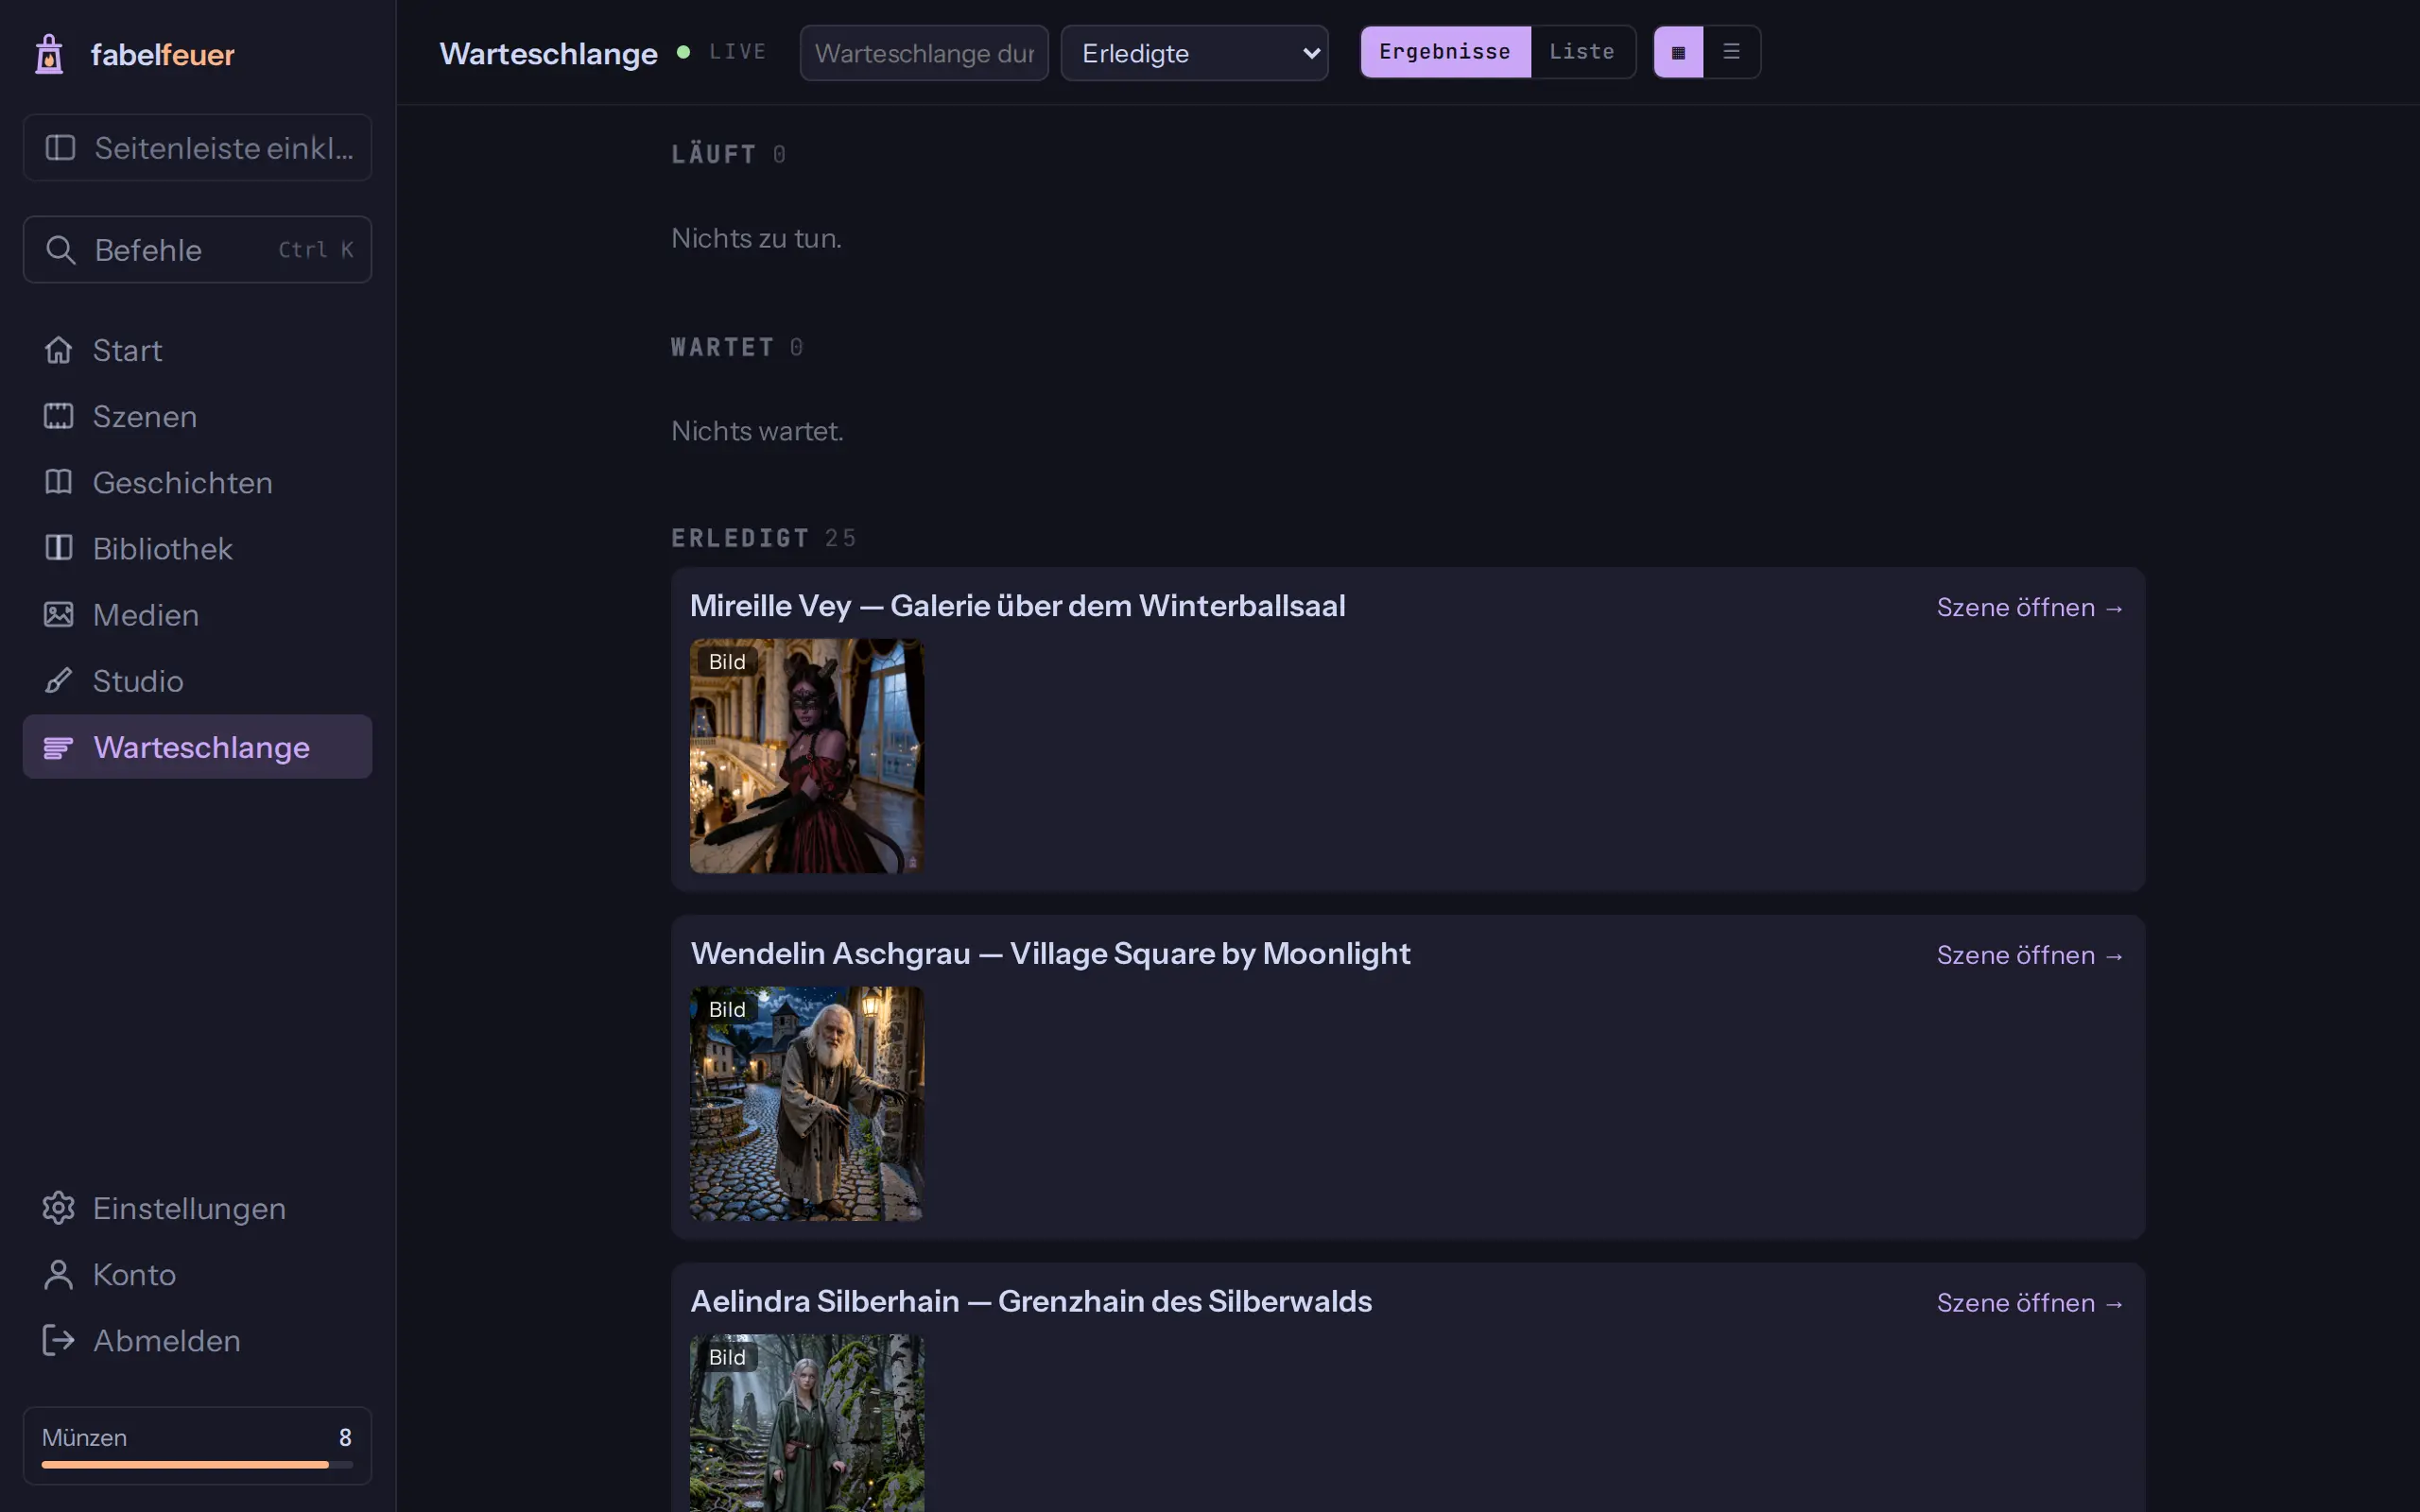Open the Erledigte filter dropdown
The height and width of the screenshot is (1512, 2420).
point(1194,53)
